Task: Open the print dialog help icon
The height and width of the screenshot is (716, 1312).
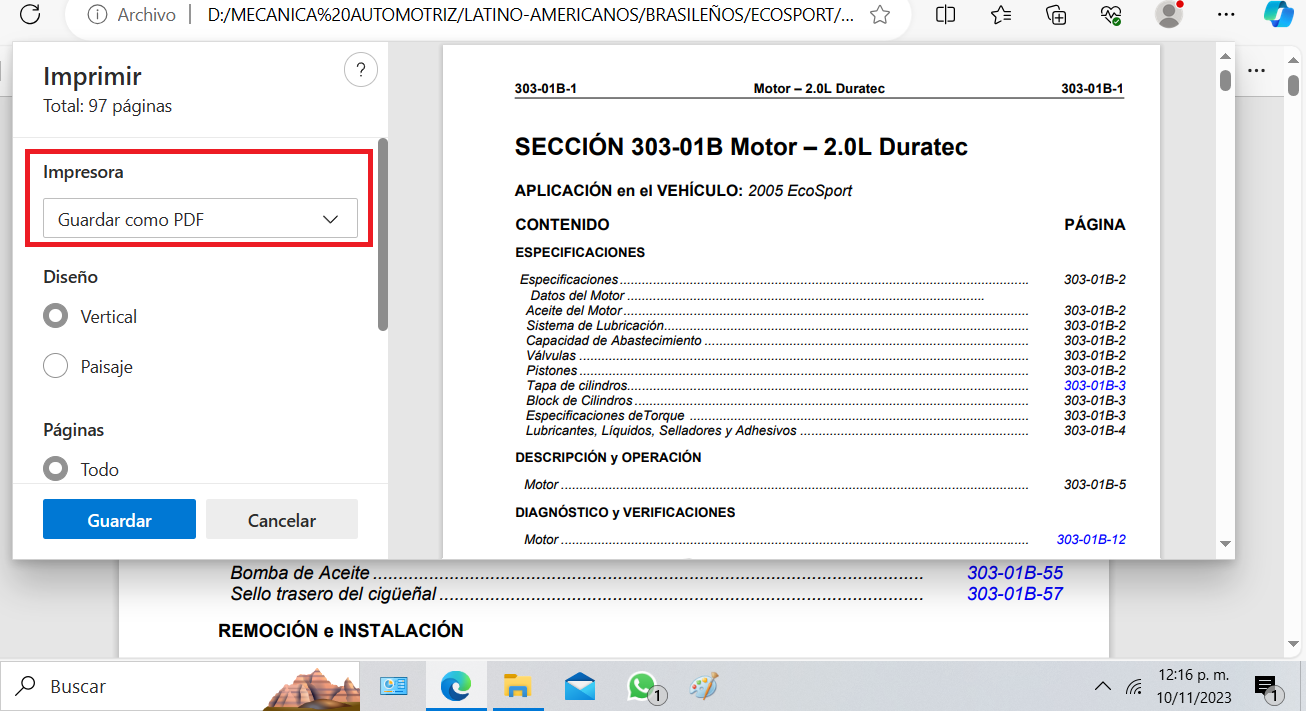Action: coord(360,71)
